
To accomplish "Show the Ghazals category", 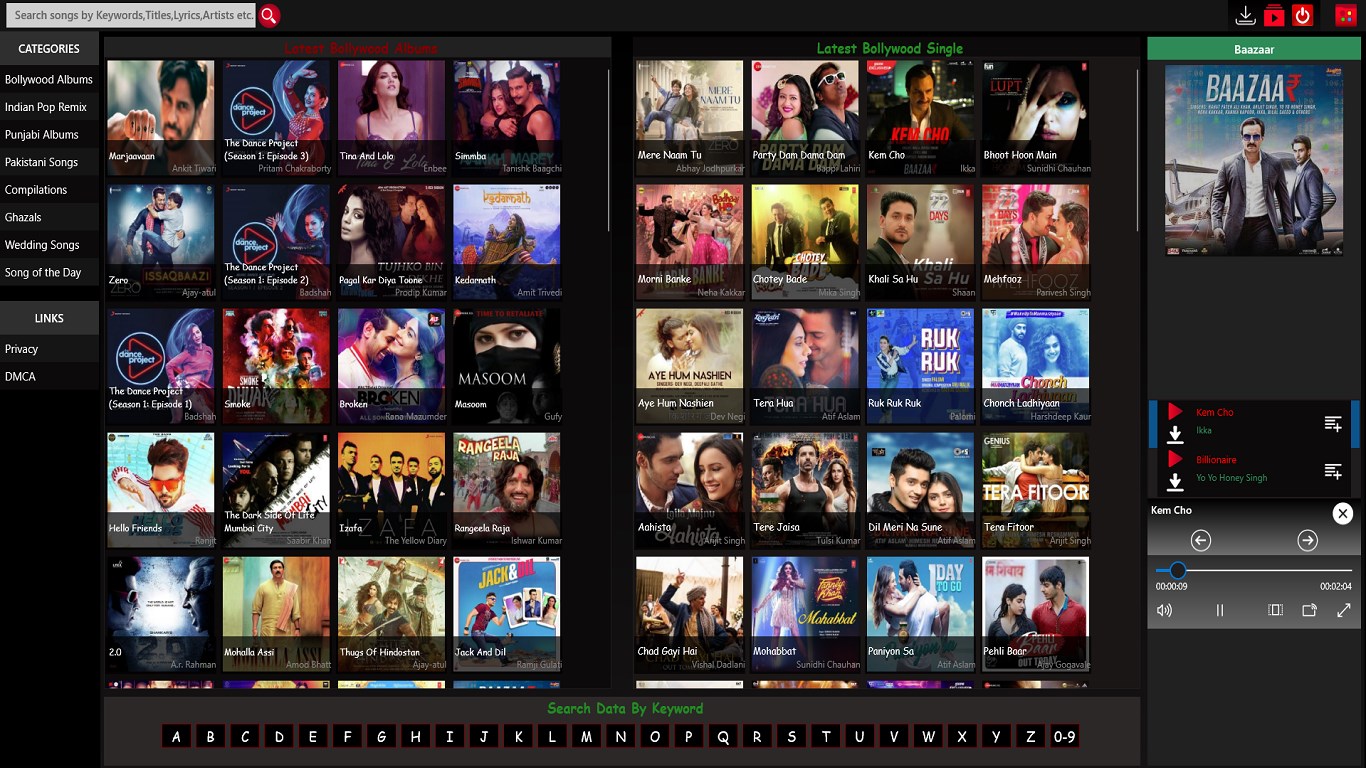I will click(49, 217).
